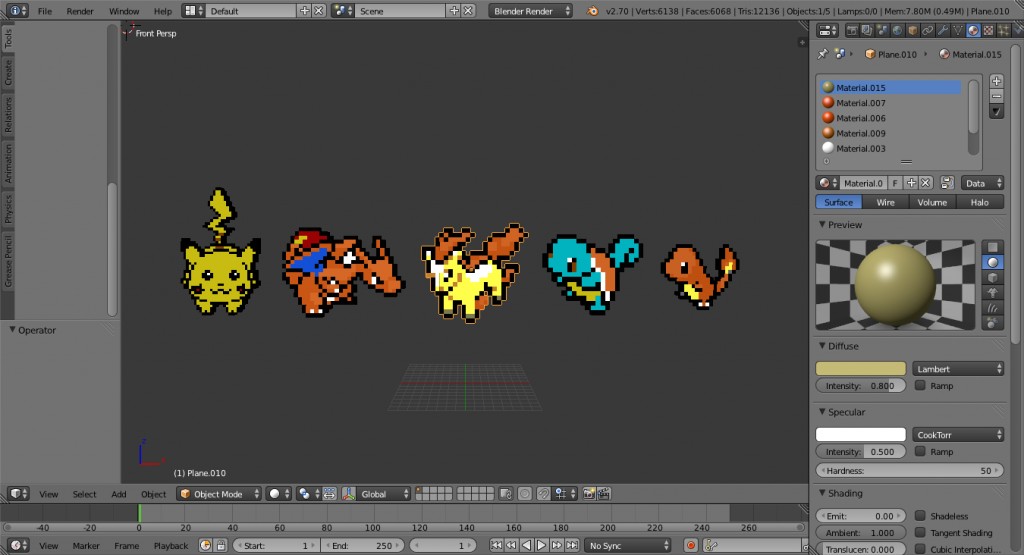
Task: Collapse the Operator panel
Action: [x=12, y=330]
